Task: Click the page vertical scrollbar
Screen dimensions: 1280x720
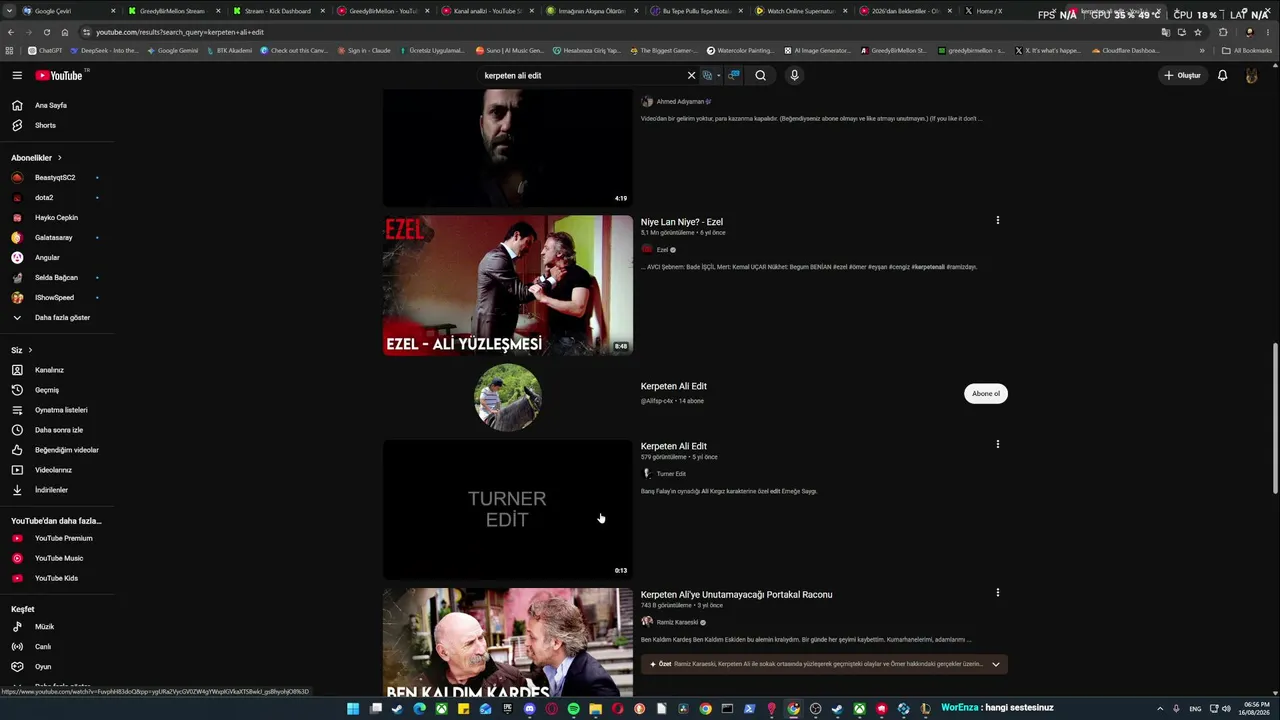Action: tap(1275, 417)
